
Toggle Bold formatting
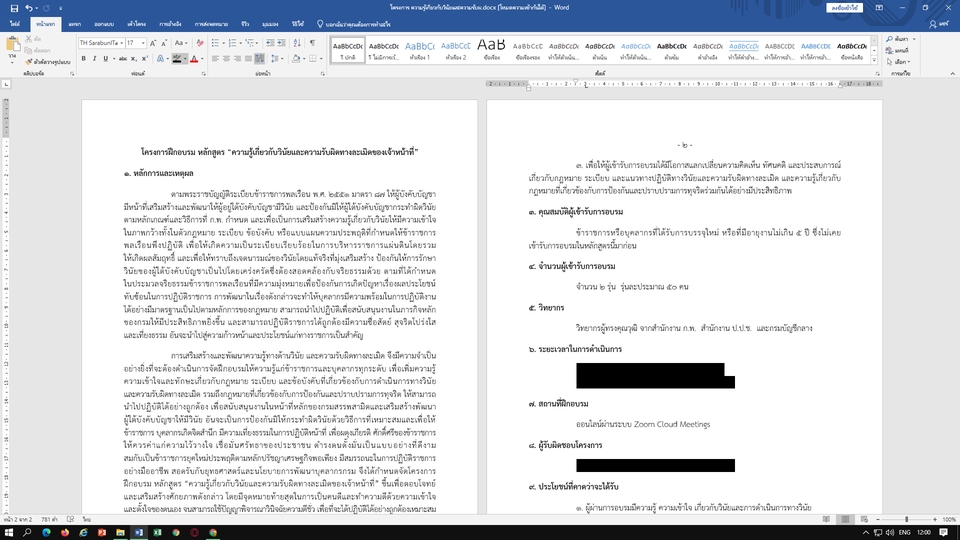pos(84,59)
